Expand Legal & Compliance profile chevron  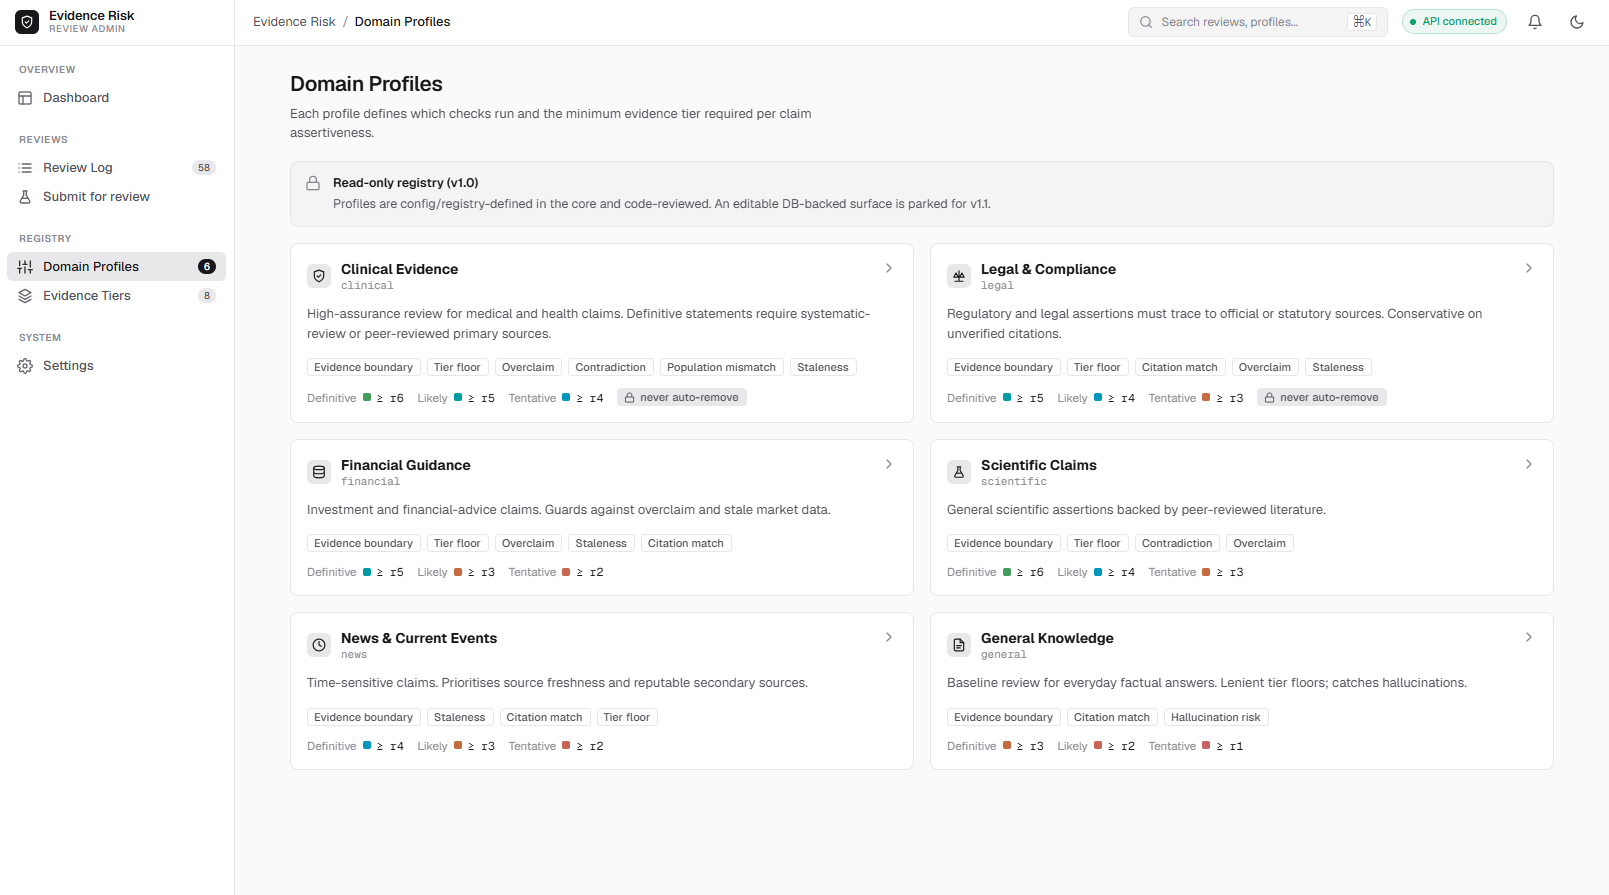point(1529,268)
